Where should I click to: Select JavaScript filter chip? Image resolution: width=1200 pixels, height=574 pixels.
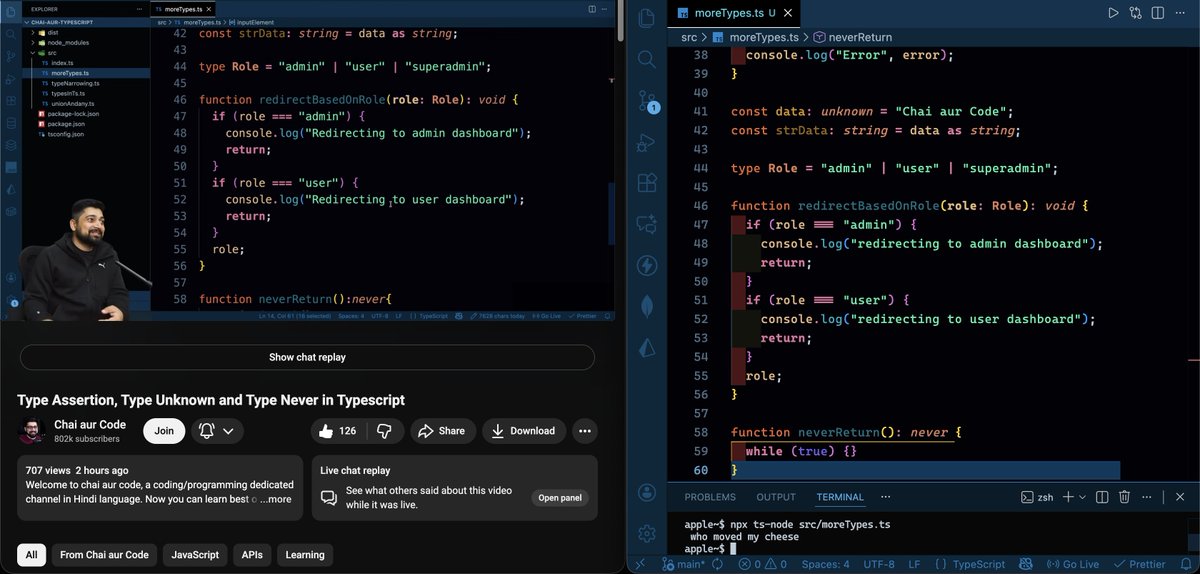point(195,555)
